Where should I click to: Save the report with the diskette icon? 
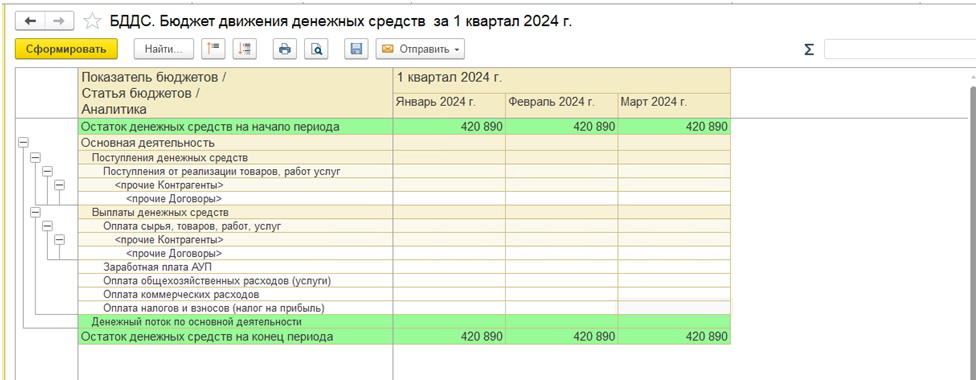357,49
